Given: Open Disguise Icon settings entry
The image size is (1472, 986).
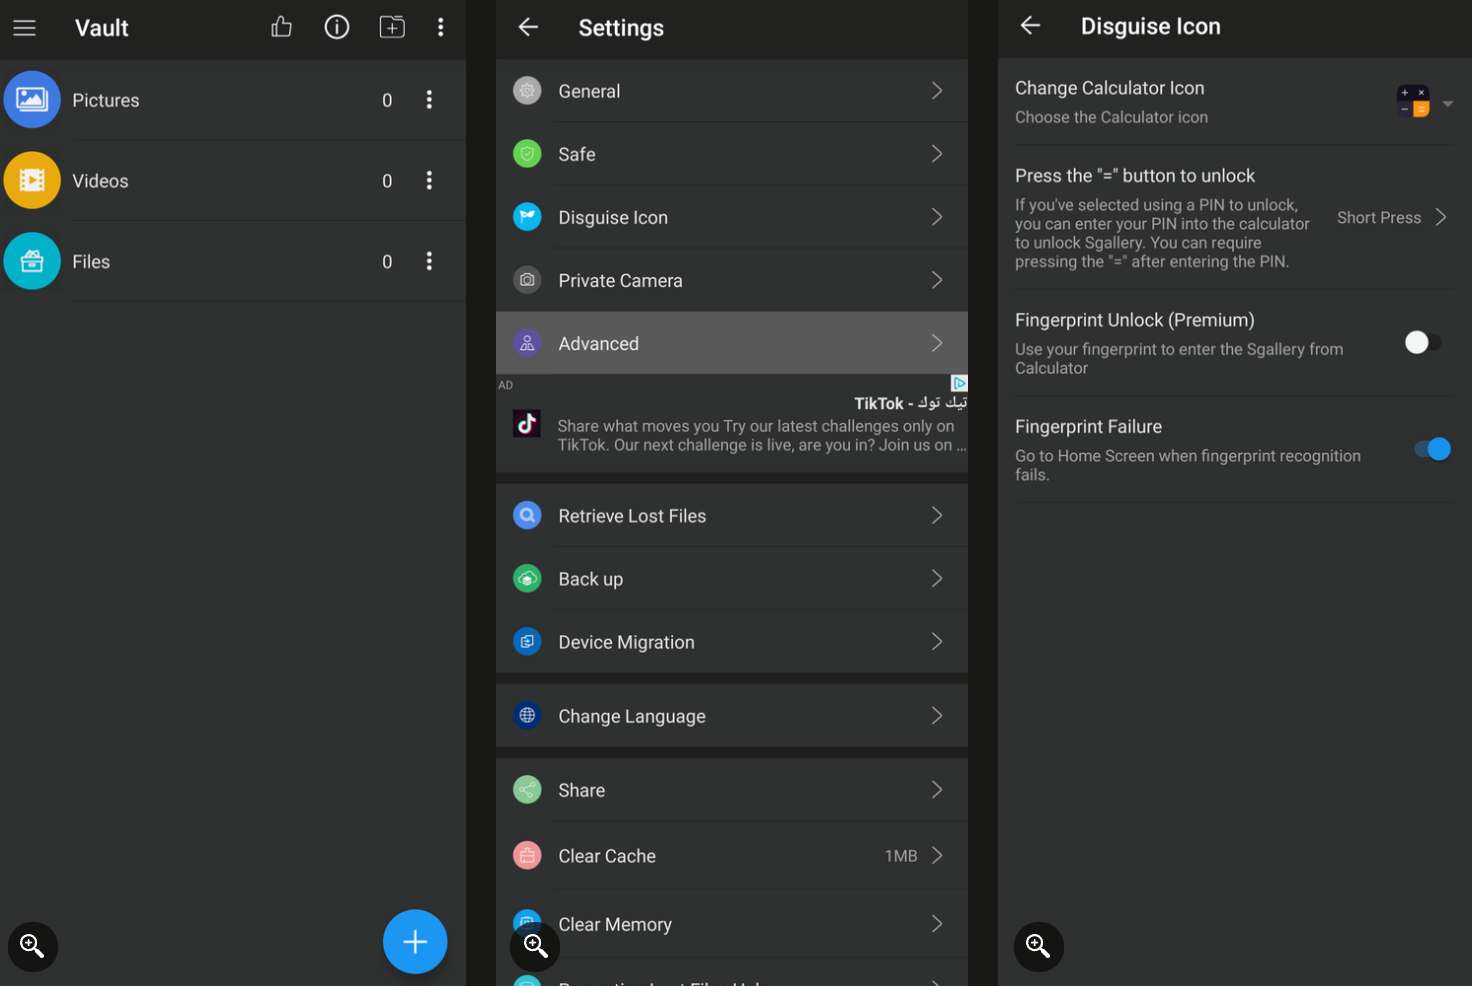Looking at the screenshot, I should coord(732,217).
